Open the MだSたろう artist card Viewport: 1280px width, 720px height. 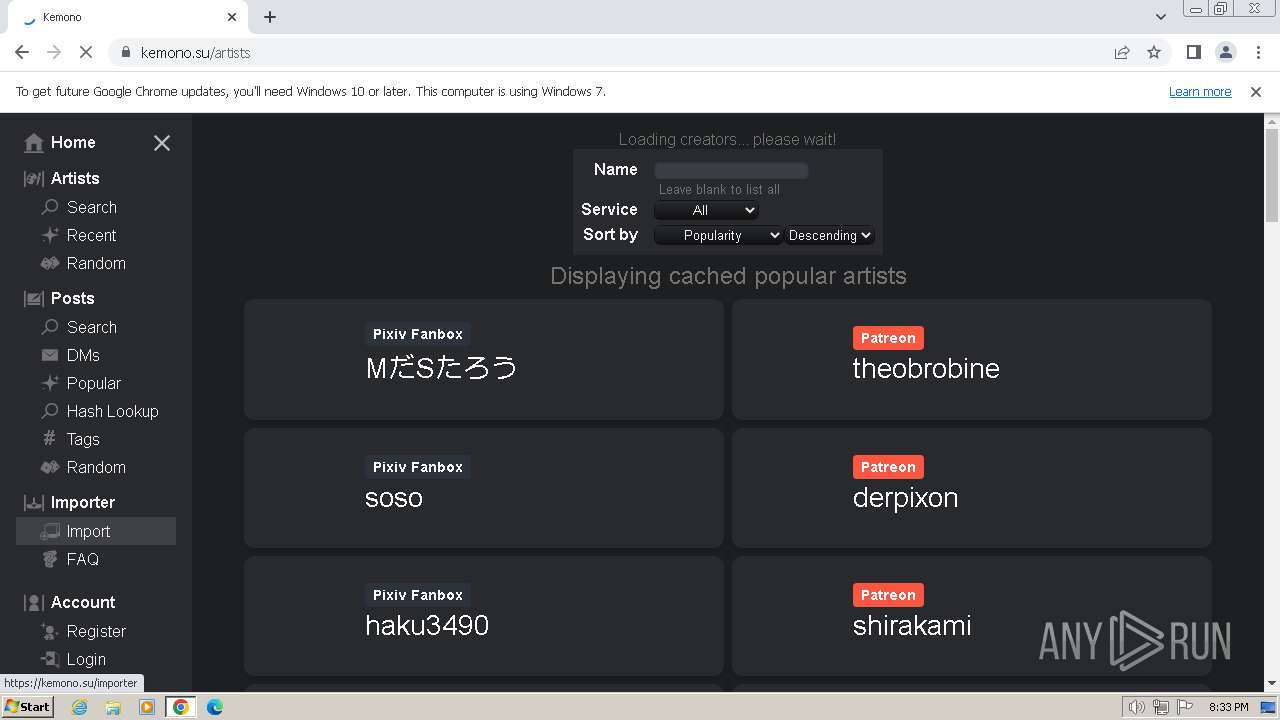coord(484,359)
